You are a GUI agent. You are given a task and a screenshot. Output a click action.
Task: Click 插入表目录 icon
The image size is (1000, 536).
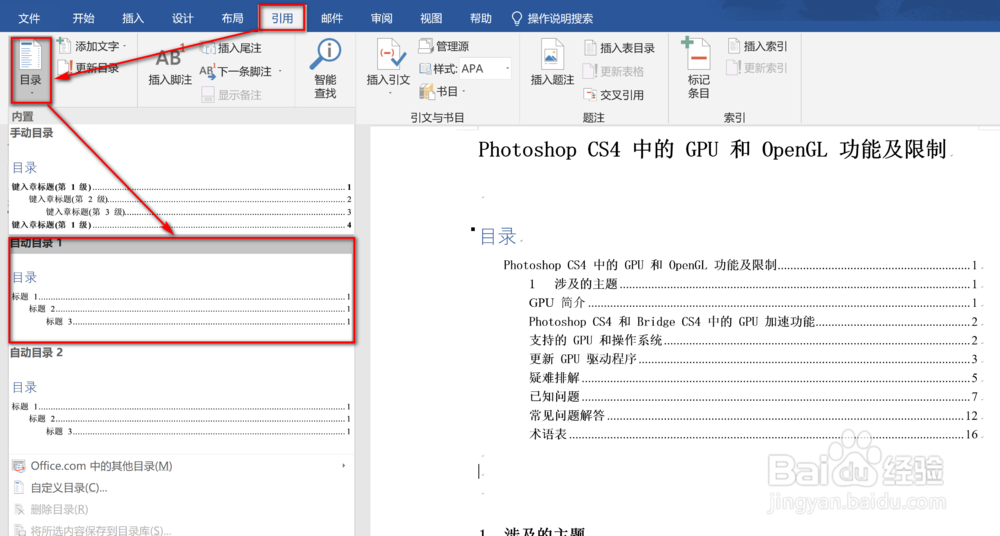click(x=591, y=48)
